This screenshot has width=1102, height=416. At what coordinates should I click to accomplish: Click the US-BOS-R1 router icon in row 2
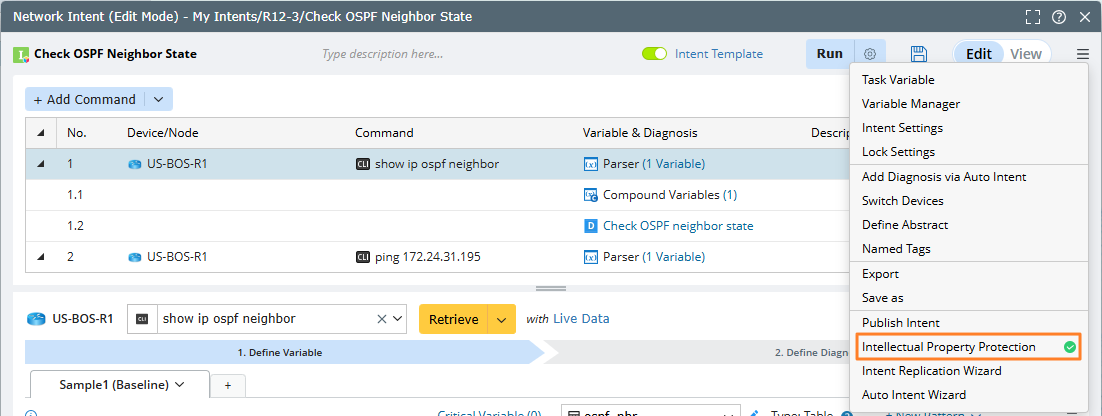[134, 257]
